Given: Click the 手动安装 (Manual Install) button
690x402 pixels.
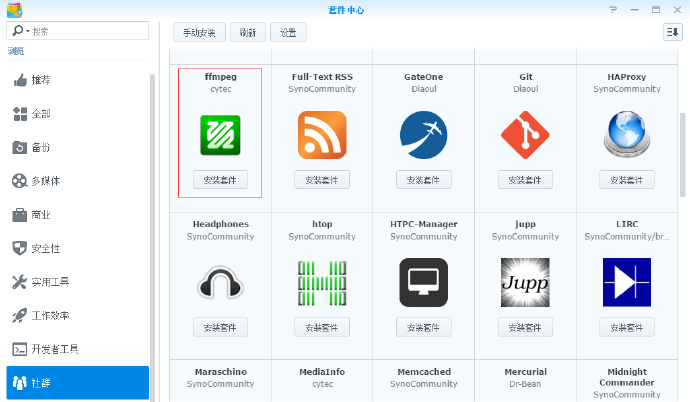Looking at the screenshot, I should point(199,33).
